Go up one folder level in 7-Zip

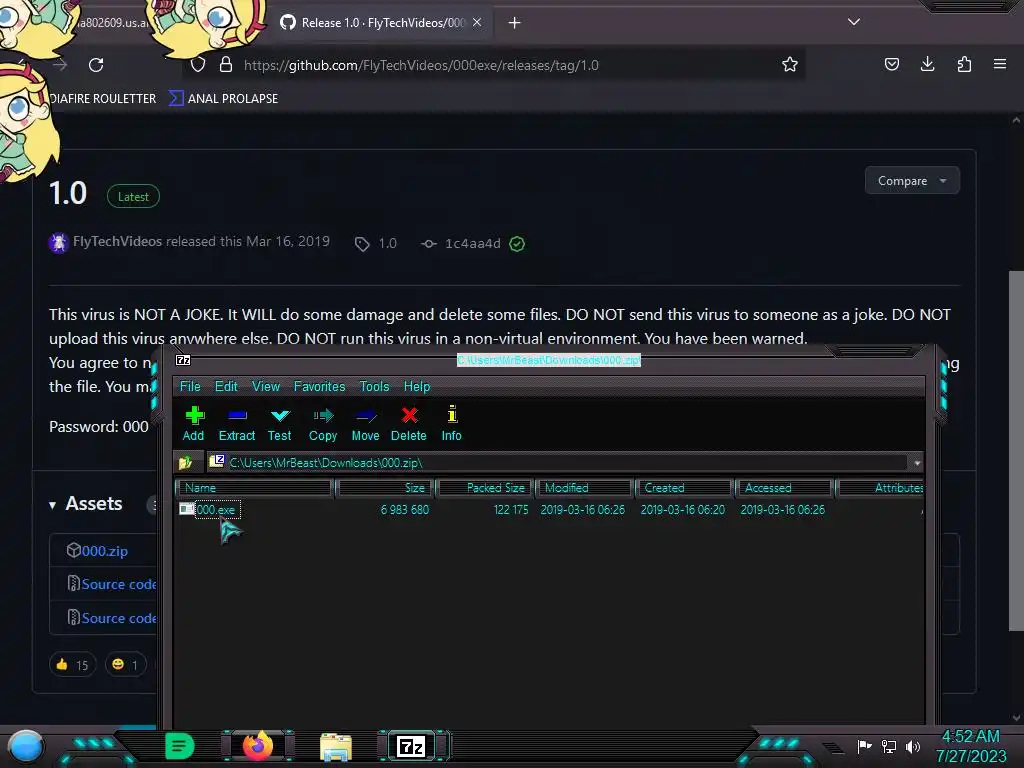185,462
